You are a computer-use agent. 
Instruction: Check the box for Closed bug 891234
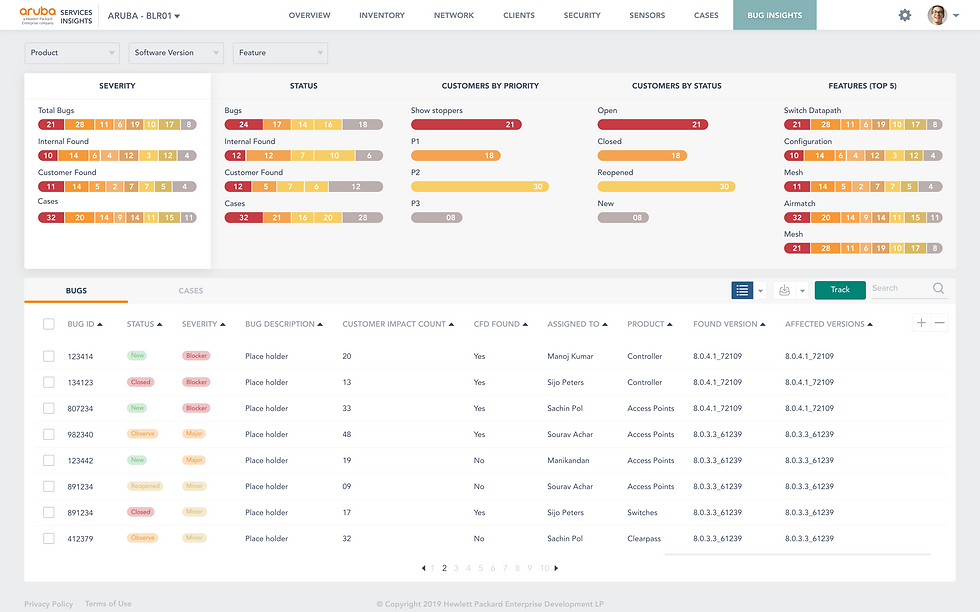coord(49,513)
